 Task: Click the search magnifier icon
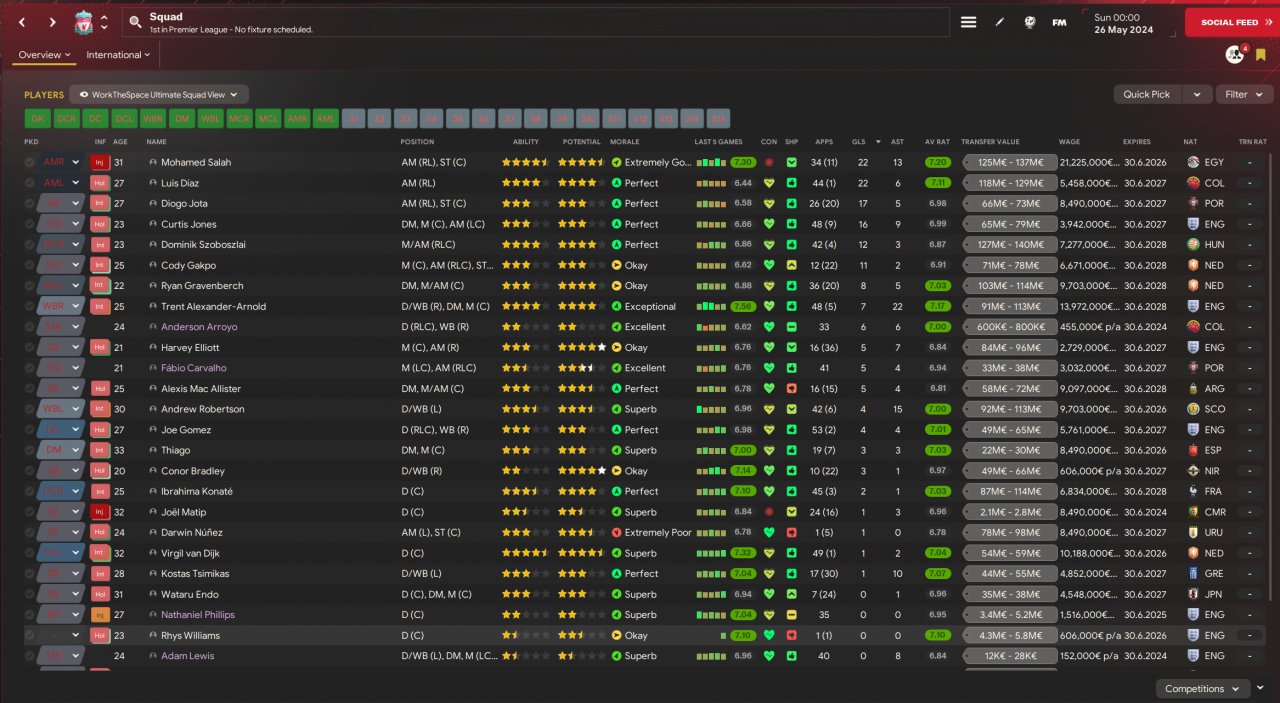coord(135,22)
